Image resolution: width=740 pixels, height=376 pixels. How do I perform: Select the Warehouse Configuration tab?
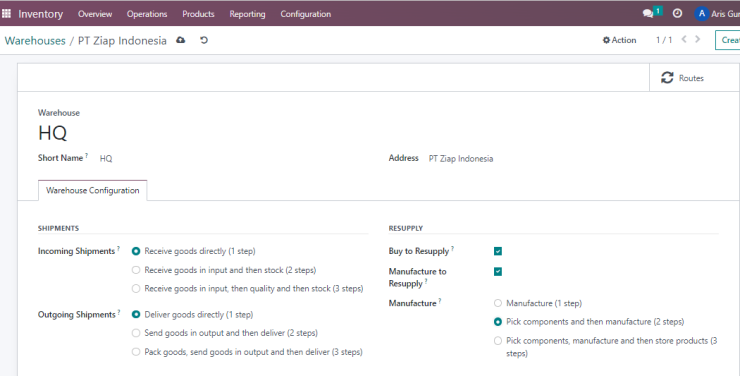coord(92,190)
